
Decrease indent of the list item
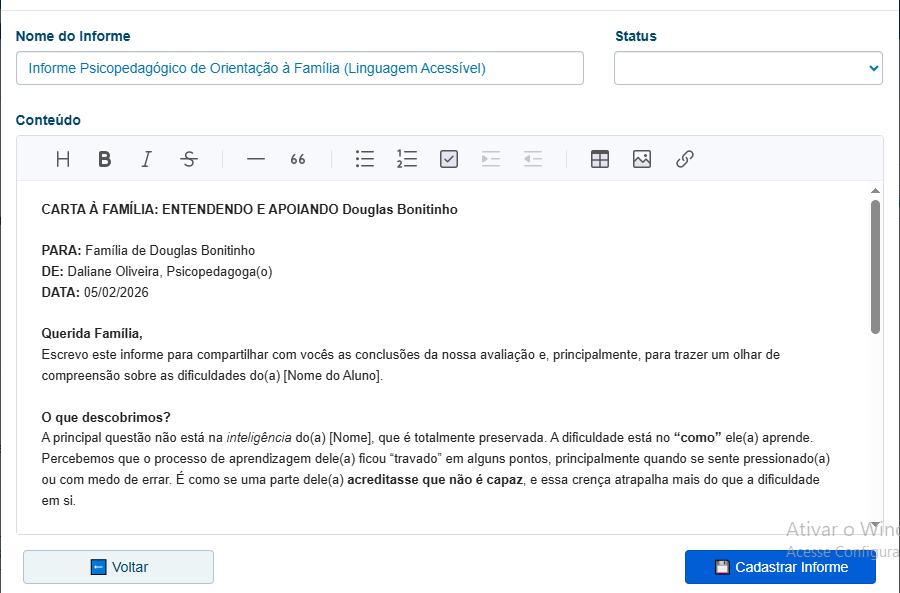click(533, 159)
